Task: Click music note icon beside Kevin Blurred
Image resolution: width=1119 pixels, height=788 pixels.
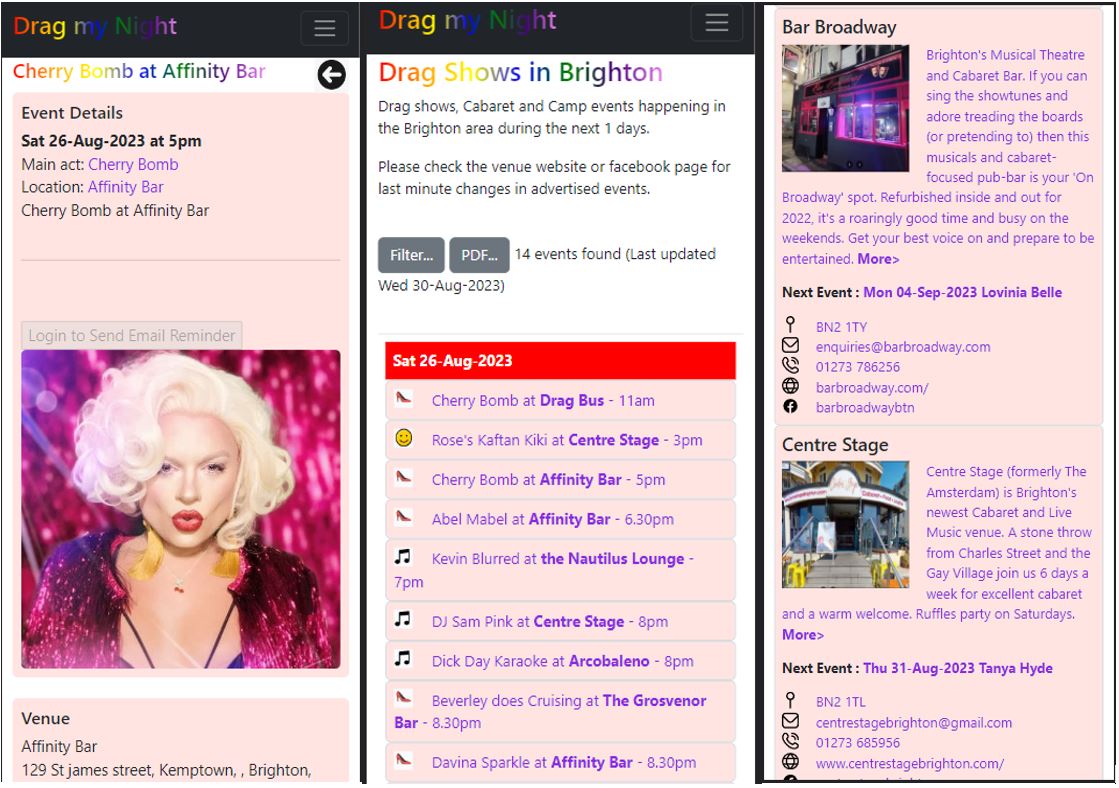Action: (x=403, y=557)
